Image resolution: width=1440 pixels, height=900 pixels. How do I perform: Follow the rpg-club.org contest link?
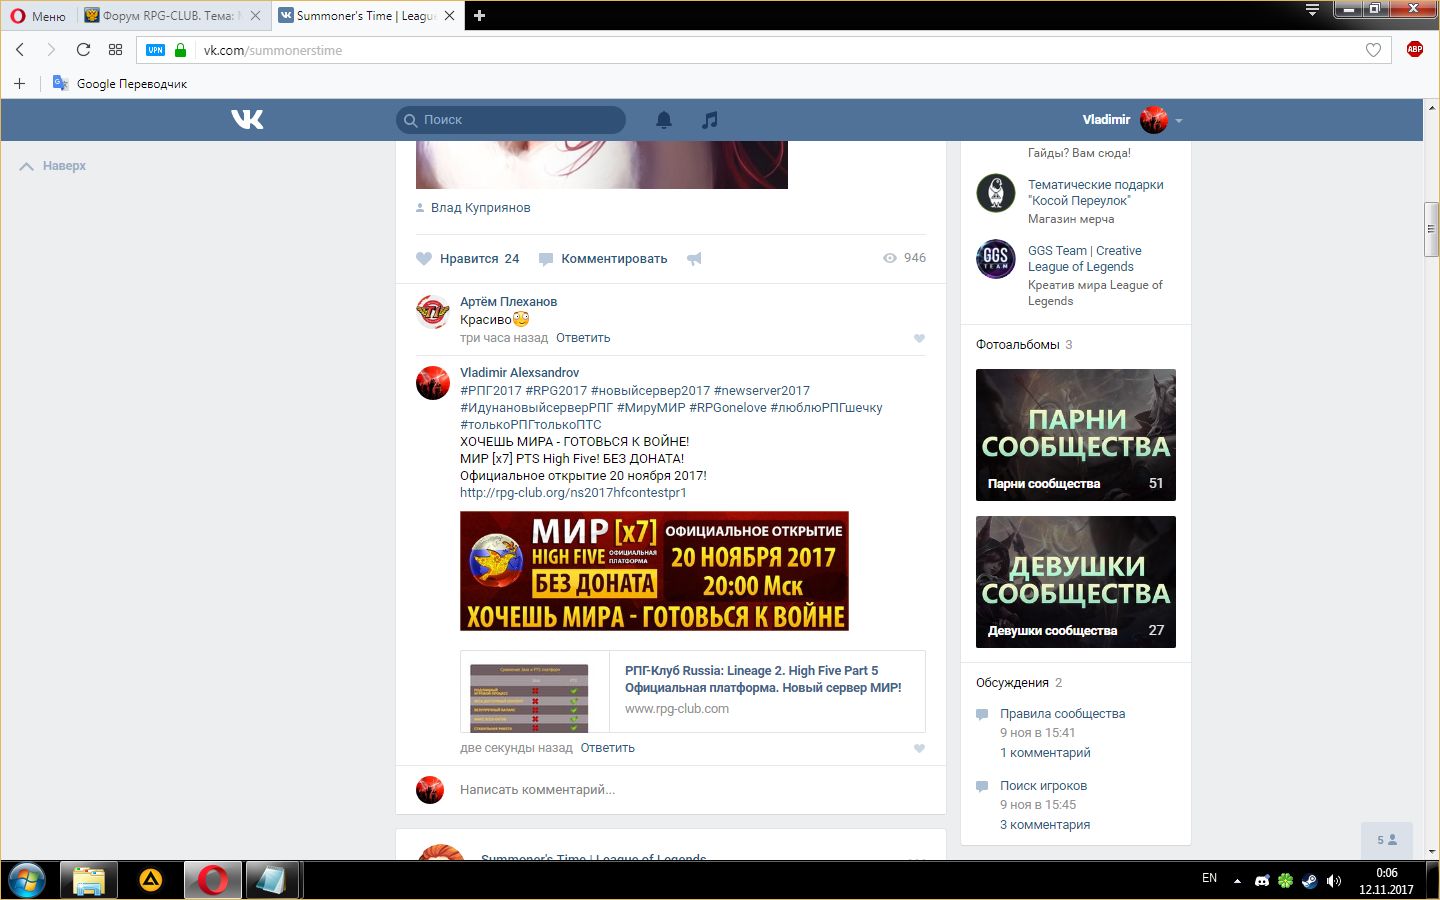[x=573, y=493]
